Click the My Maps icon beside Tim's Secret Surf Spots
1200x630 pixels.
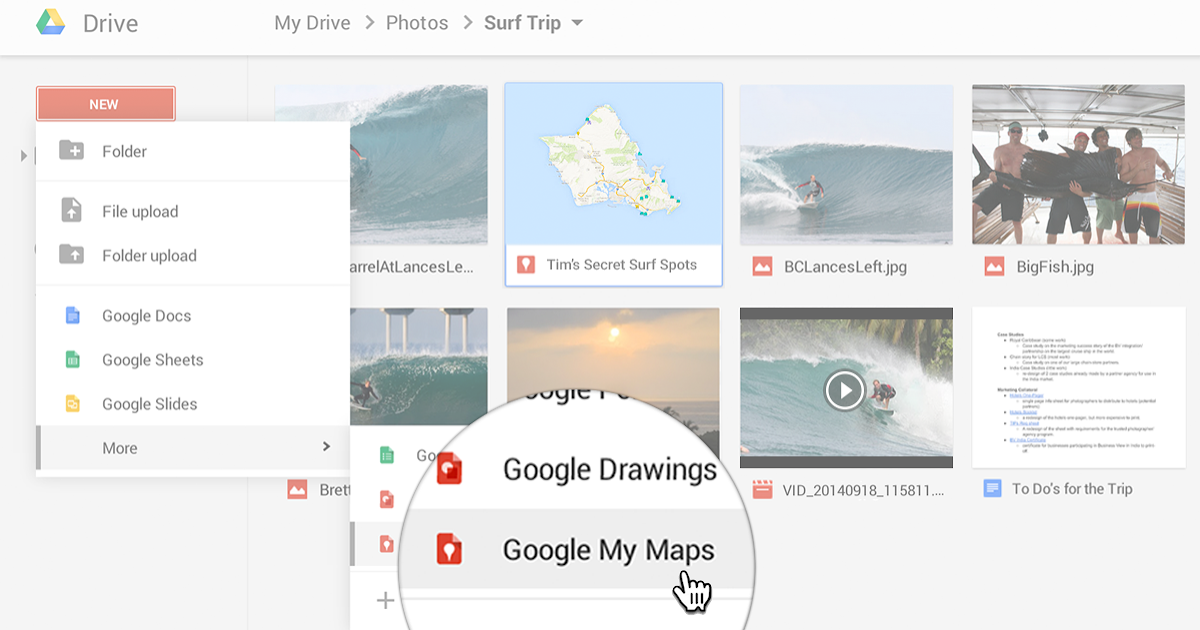(x=525, y=265)
